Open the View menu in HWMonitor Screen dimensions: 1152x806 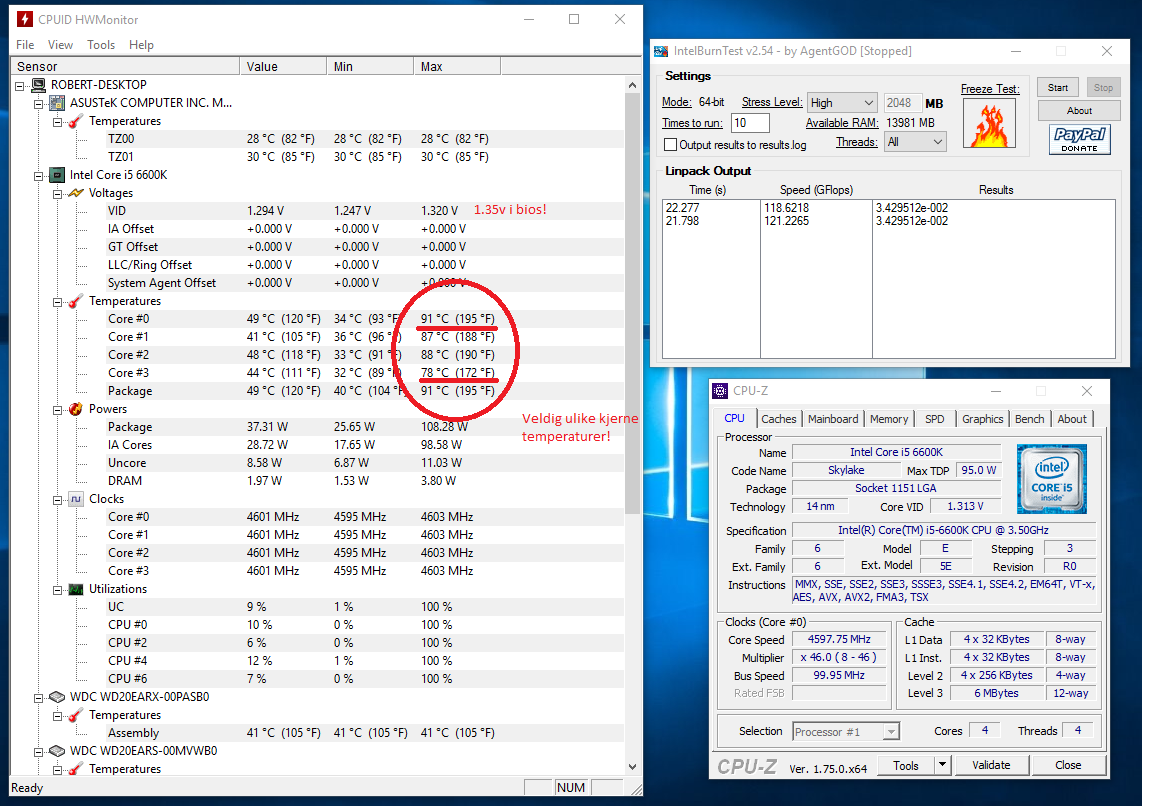tap(60, 45)
